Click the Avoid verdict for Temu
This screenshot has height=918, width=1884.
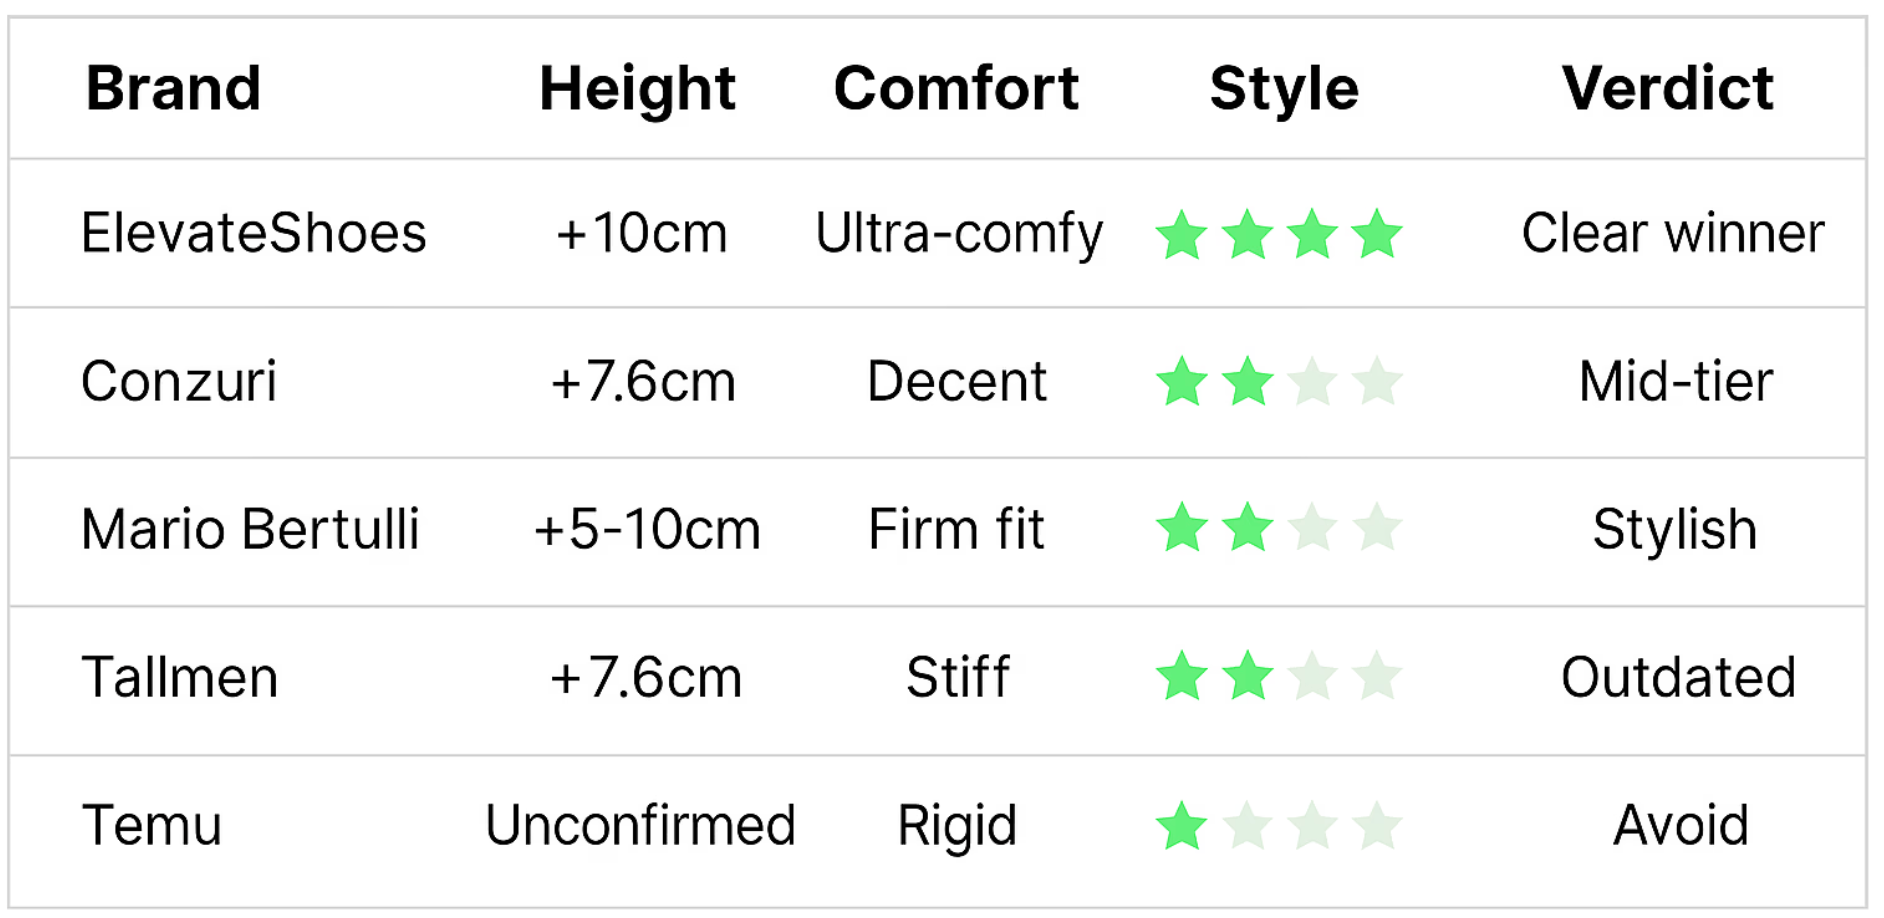click(1680, 826)
